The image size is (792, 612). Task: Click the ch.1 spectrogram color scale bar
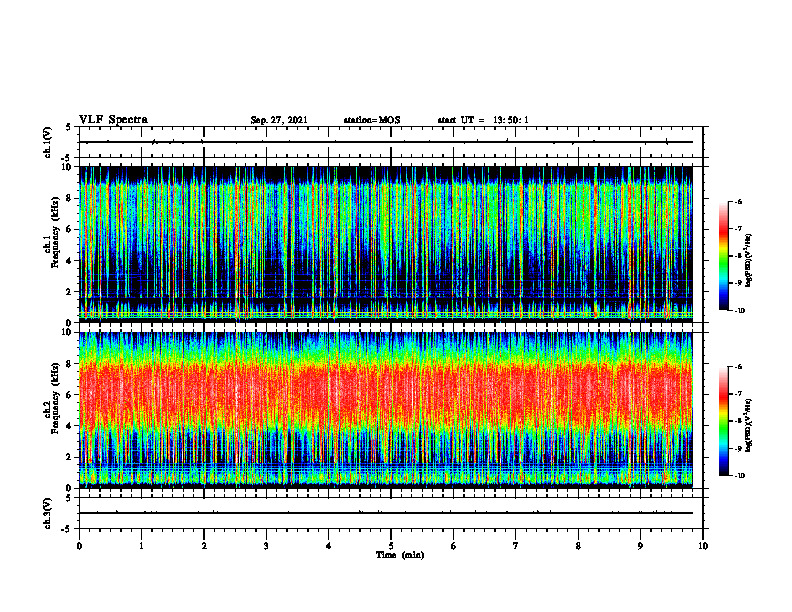point(723,256)
